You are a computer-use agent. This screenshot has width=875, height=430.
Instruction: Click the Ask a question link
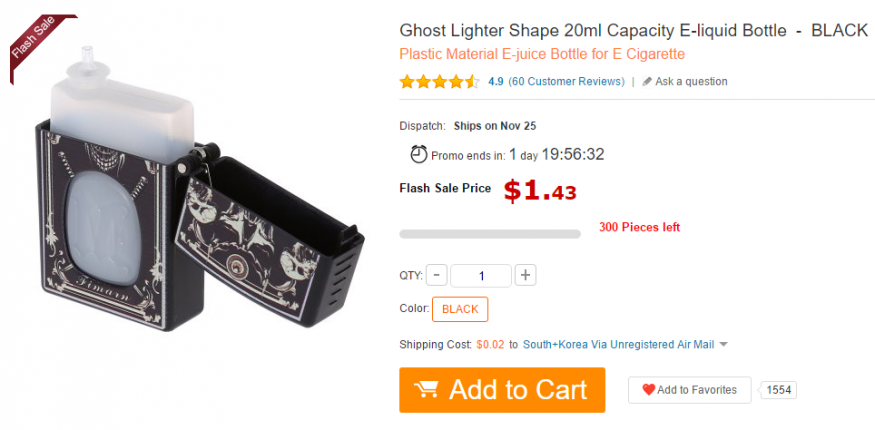tap(691, 82)
